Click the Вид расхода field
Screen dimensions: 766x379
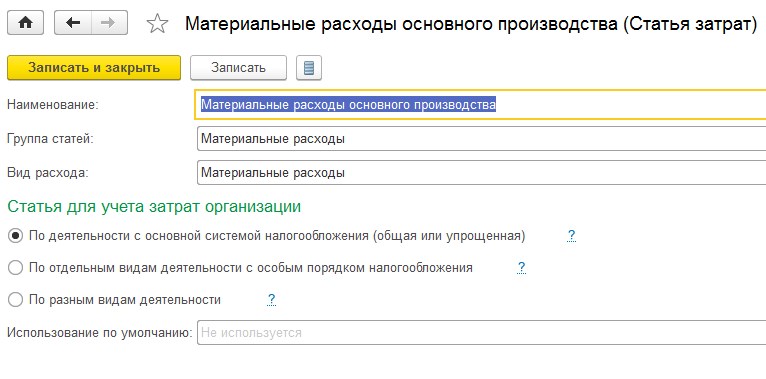point(482,173)
